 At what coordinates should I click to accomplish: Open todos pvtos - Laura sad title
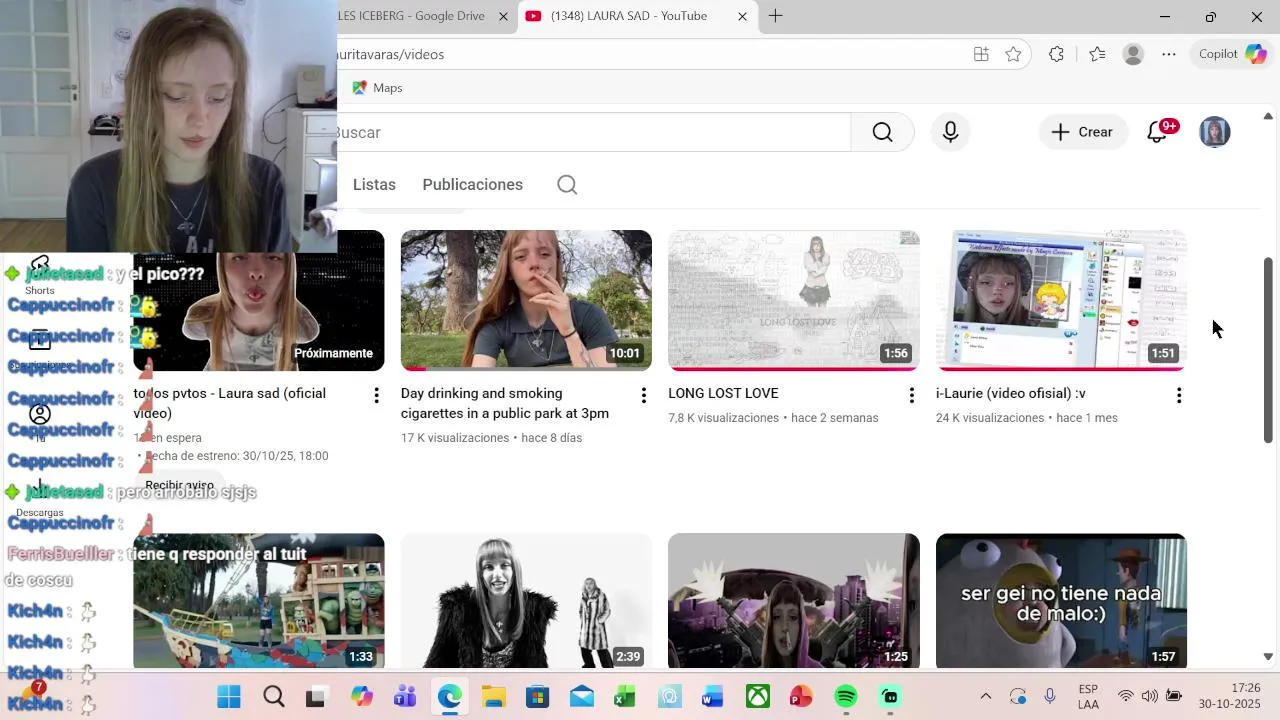[230, 403]
